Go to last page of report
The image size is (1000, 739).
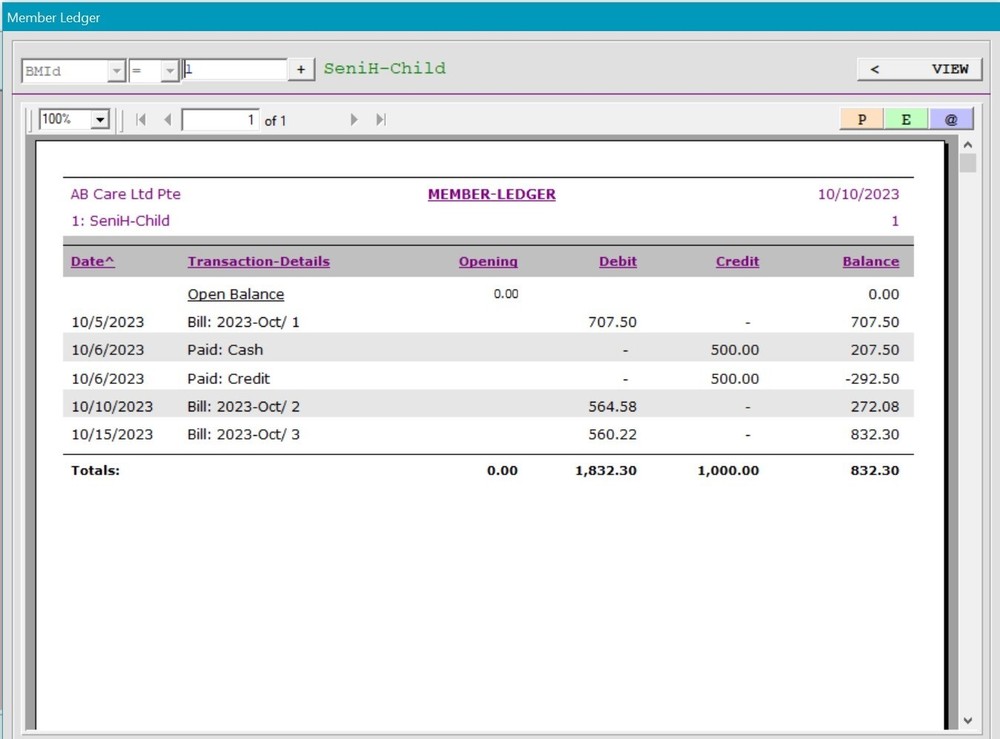point(381,119)
